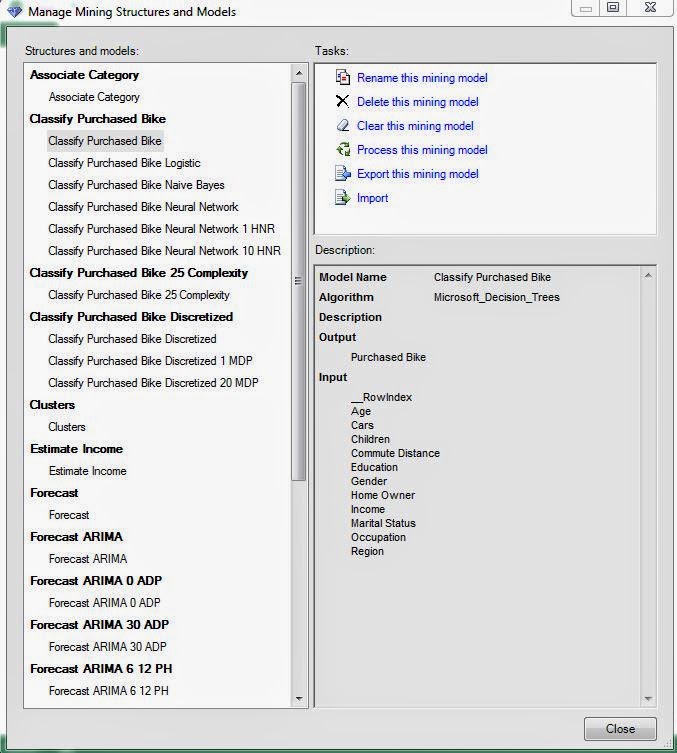
Task: Click the Clear mining model eraser icon
Action: pyautogui.click(x=343, y=125)
